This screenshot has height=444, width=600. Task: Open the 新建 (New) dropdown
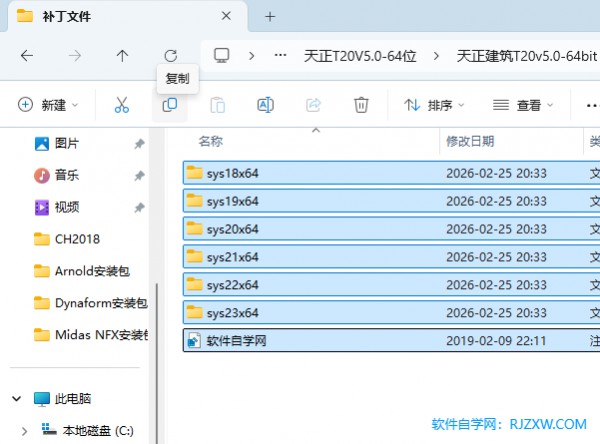point(48,105)
